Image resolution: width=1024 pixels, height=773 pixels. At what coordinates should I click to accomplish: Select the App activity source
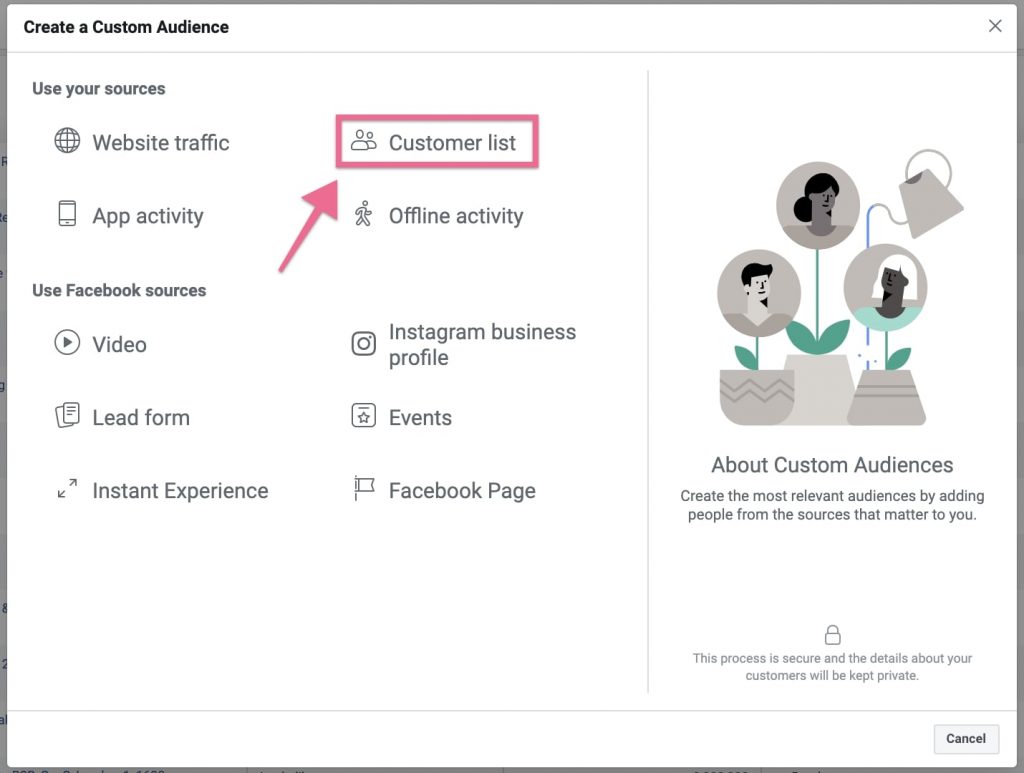click(x=148, y=216)
